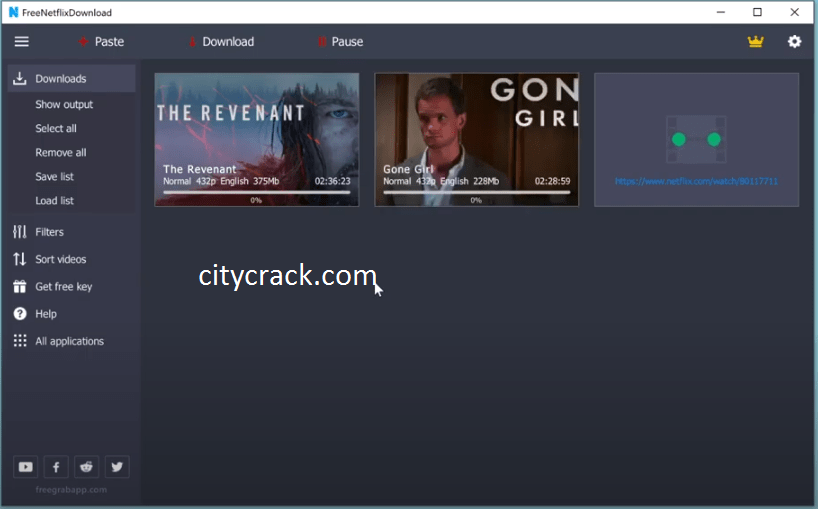
Task: Click the Sort videos arrows icon
Action: 20,259
